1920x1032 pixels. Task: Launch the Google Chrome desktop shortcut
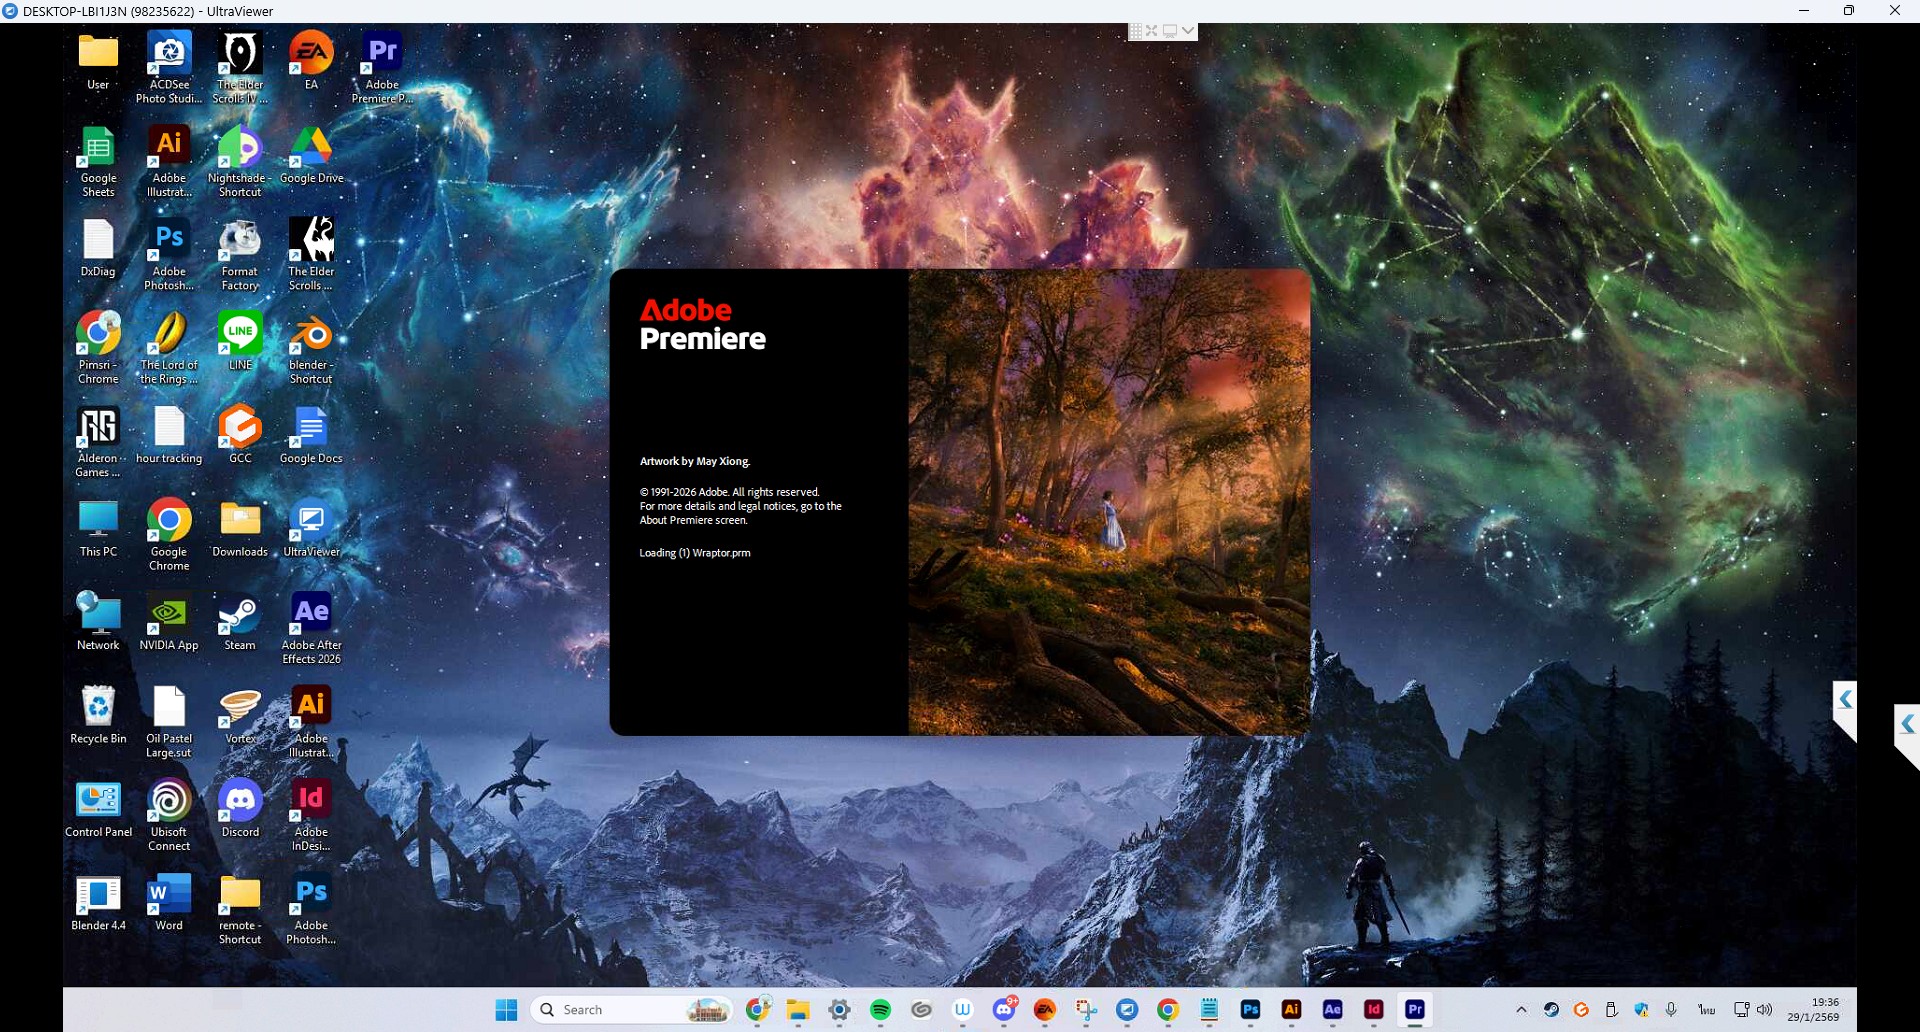[x=169, y=535]
